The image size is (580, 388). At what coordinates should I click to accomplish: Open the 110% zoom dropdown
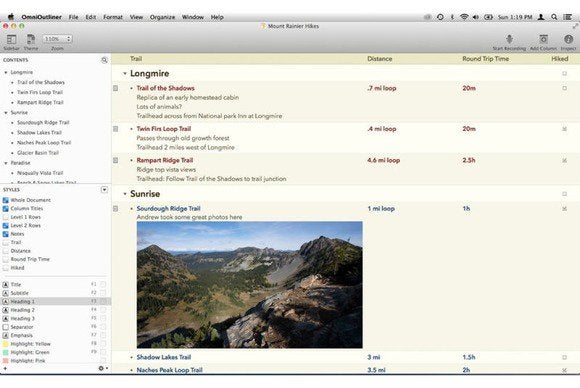[x=57, y=39]
